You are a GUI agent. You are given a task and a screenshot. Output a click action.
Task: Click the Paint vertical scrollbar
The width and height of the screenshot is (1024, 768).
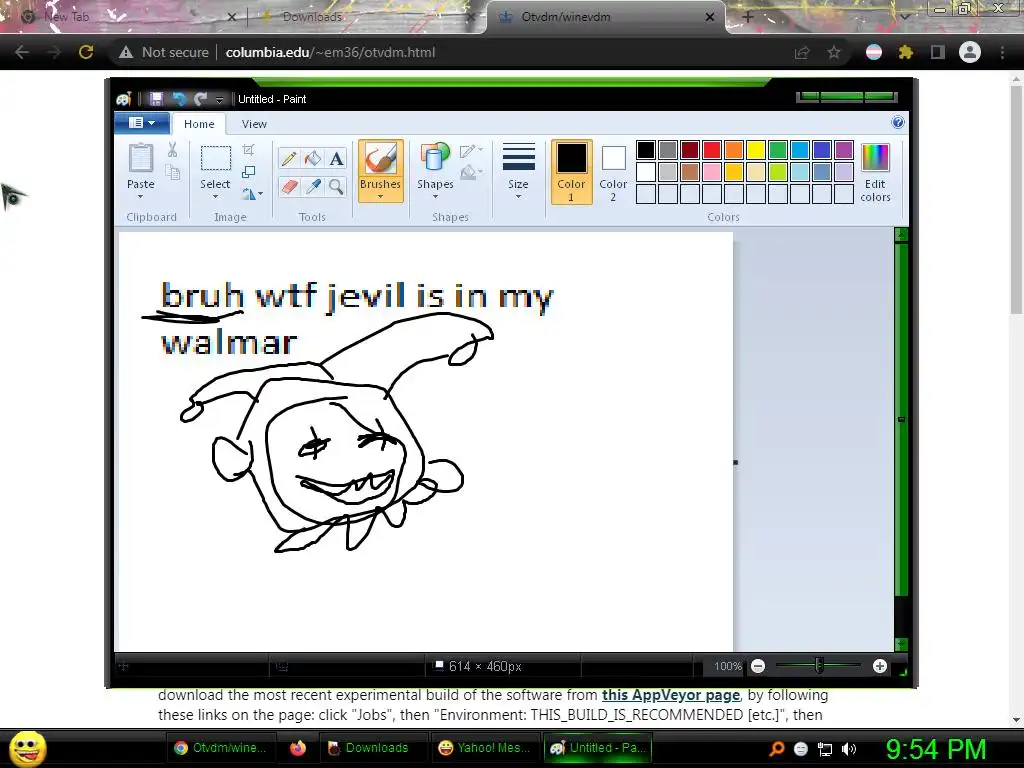[901, 439]
